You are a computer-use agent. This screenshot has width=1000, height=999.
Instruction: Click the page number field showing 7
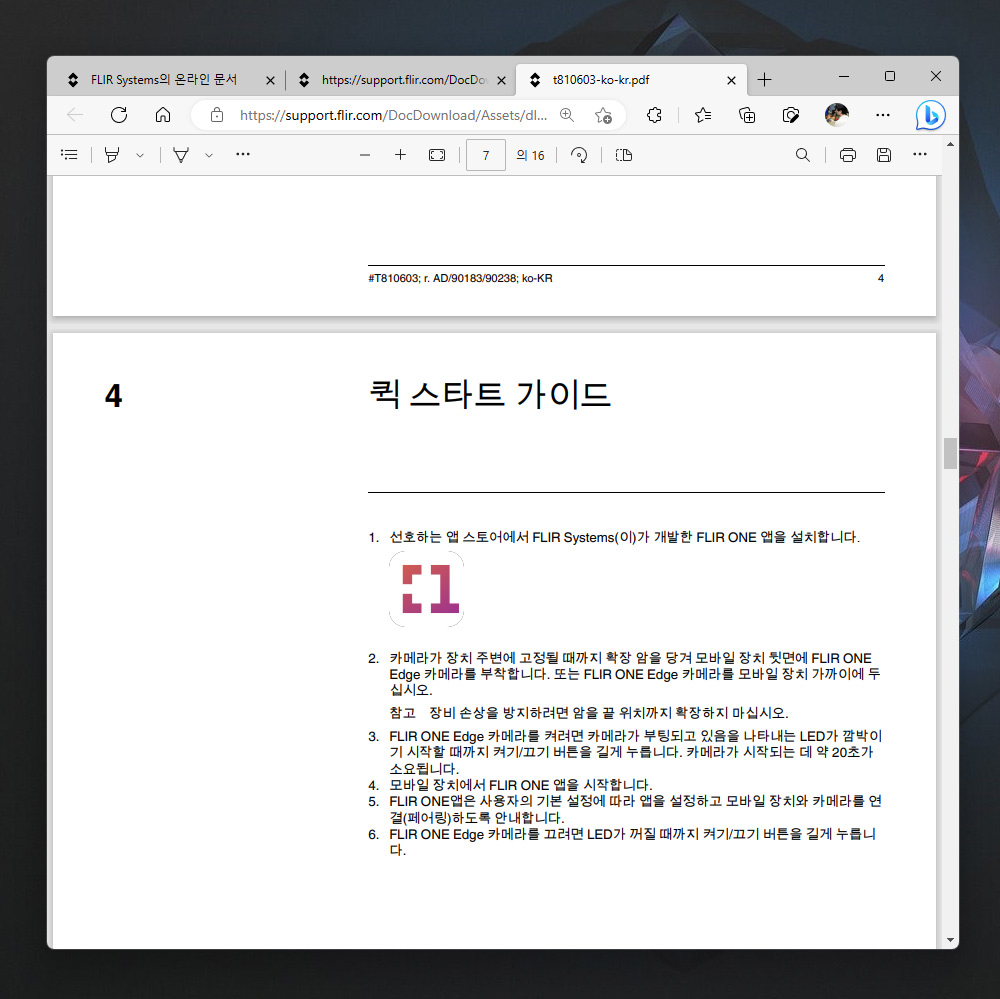(486, 155)
